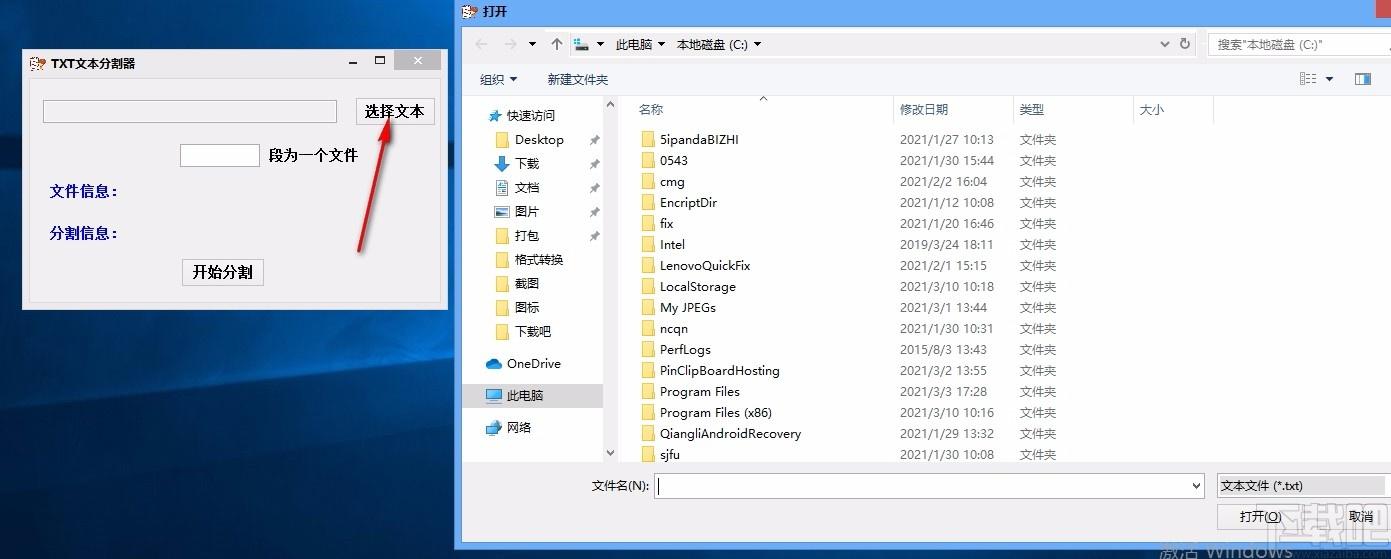
Task: Open 打包 folder in navigation pane
Action: (527, 235)
